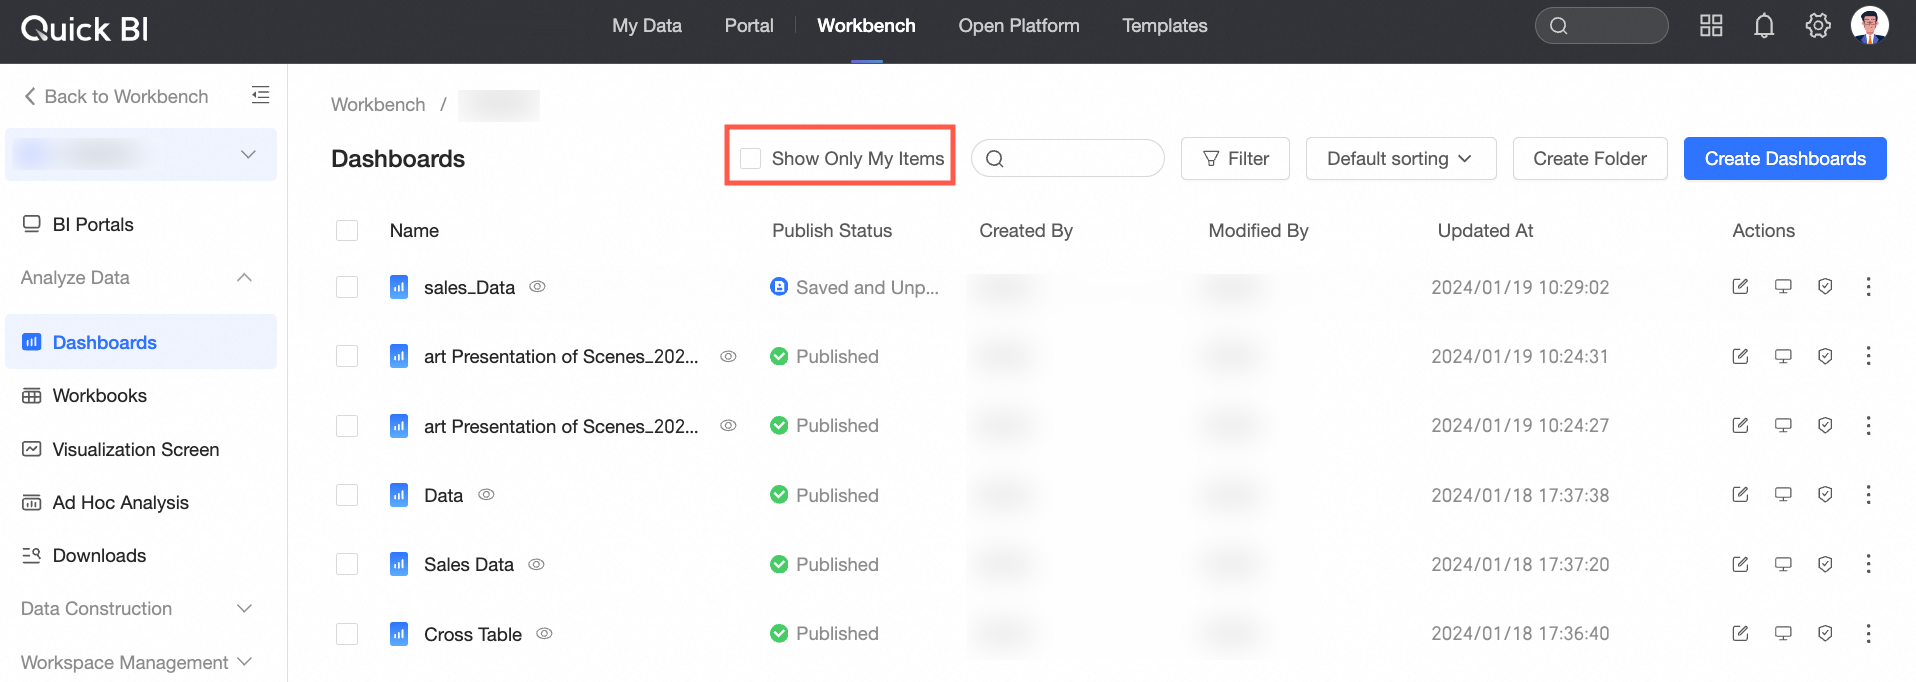The image size is (1916, 682).
Task: Collapse the sidebar menu icon
Action: click(260, 95)
